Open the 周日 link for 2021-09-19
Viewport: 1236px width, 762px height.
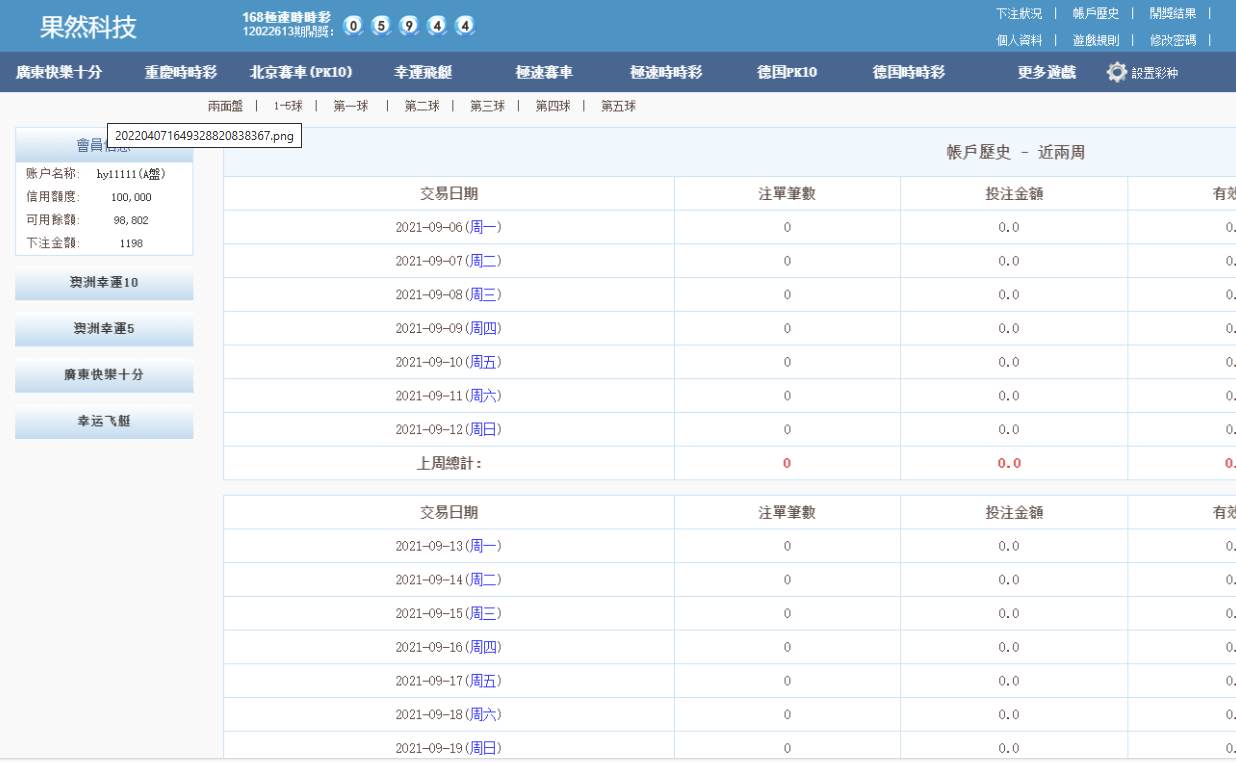484,748
